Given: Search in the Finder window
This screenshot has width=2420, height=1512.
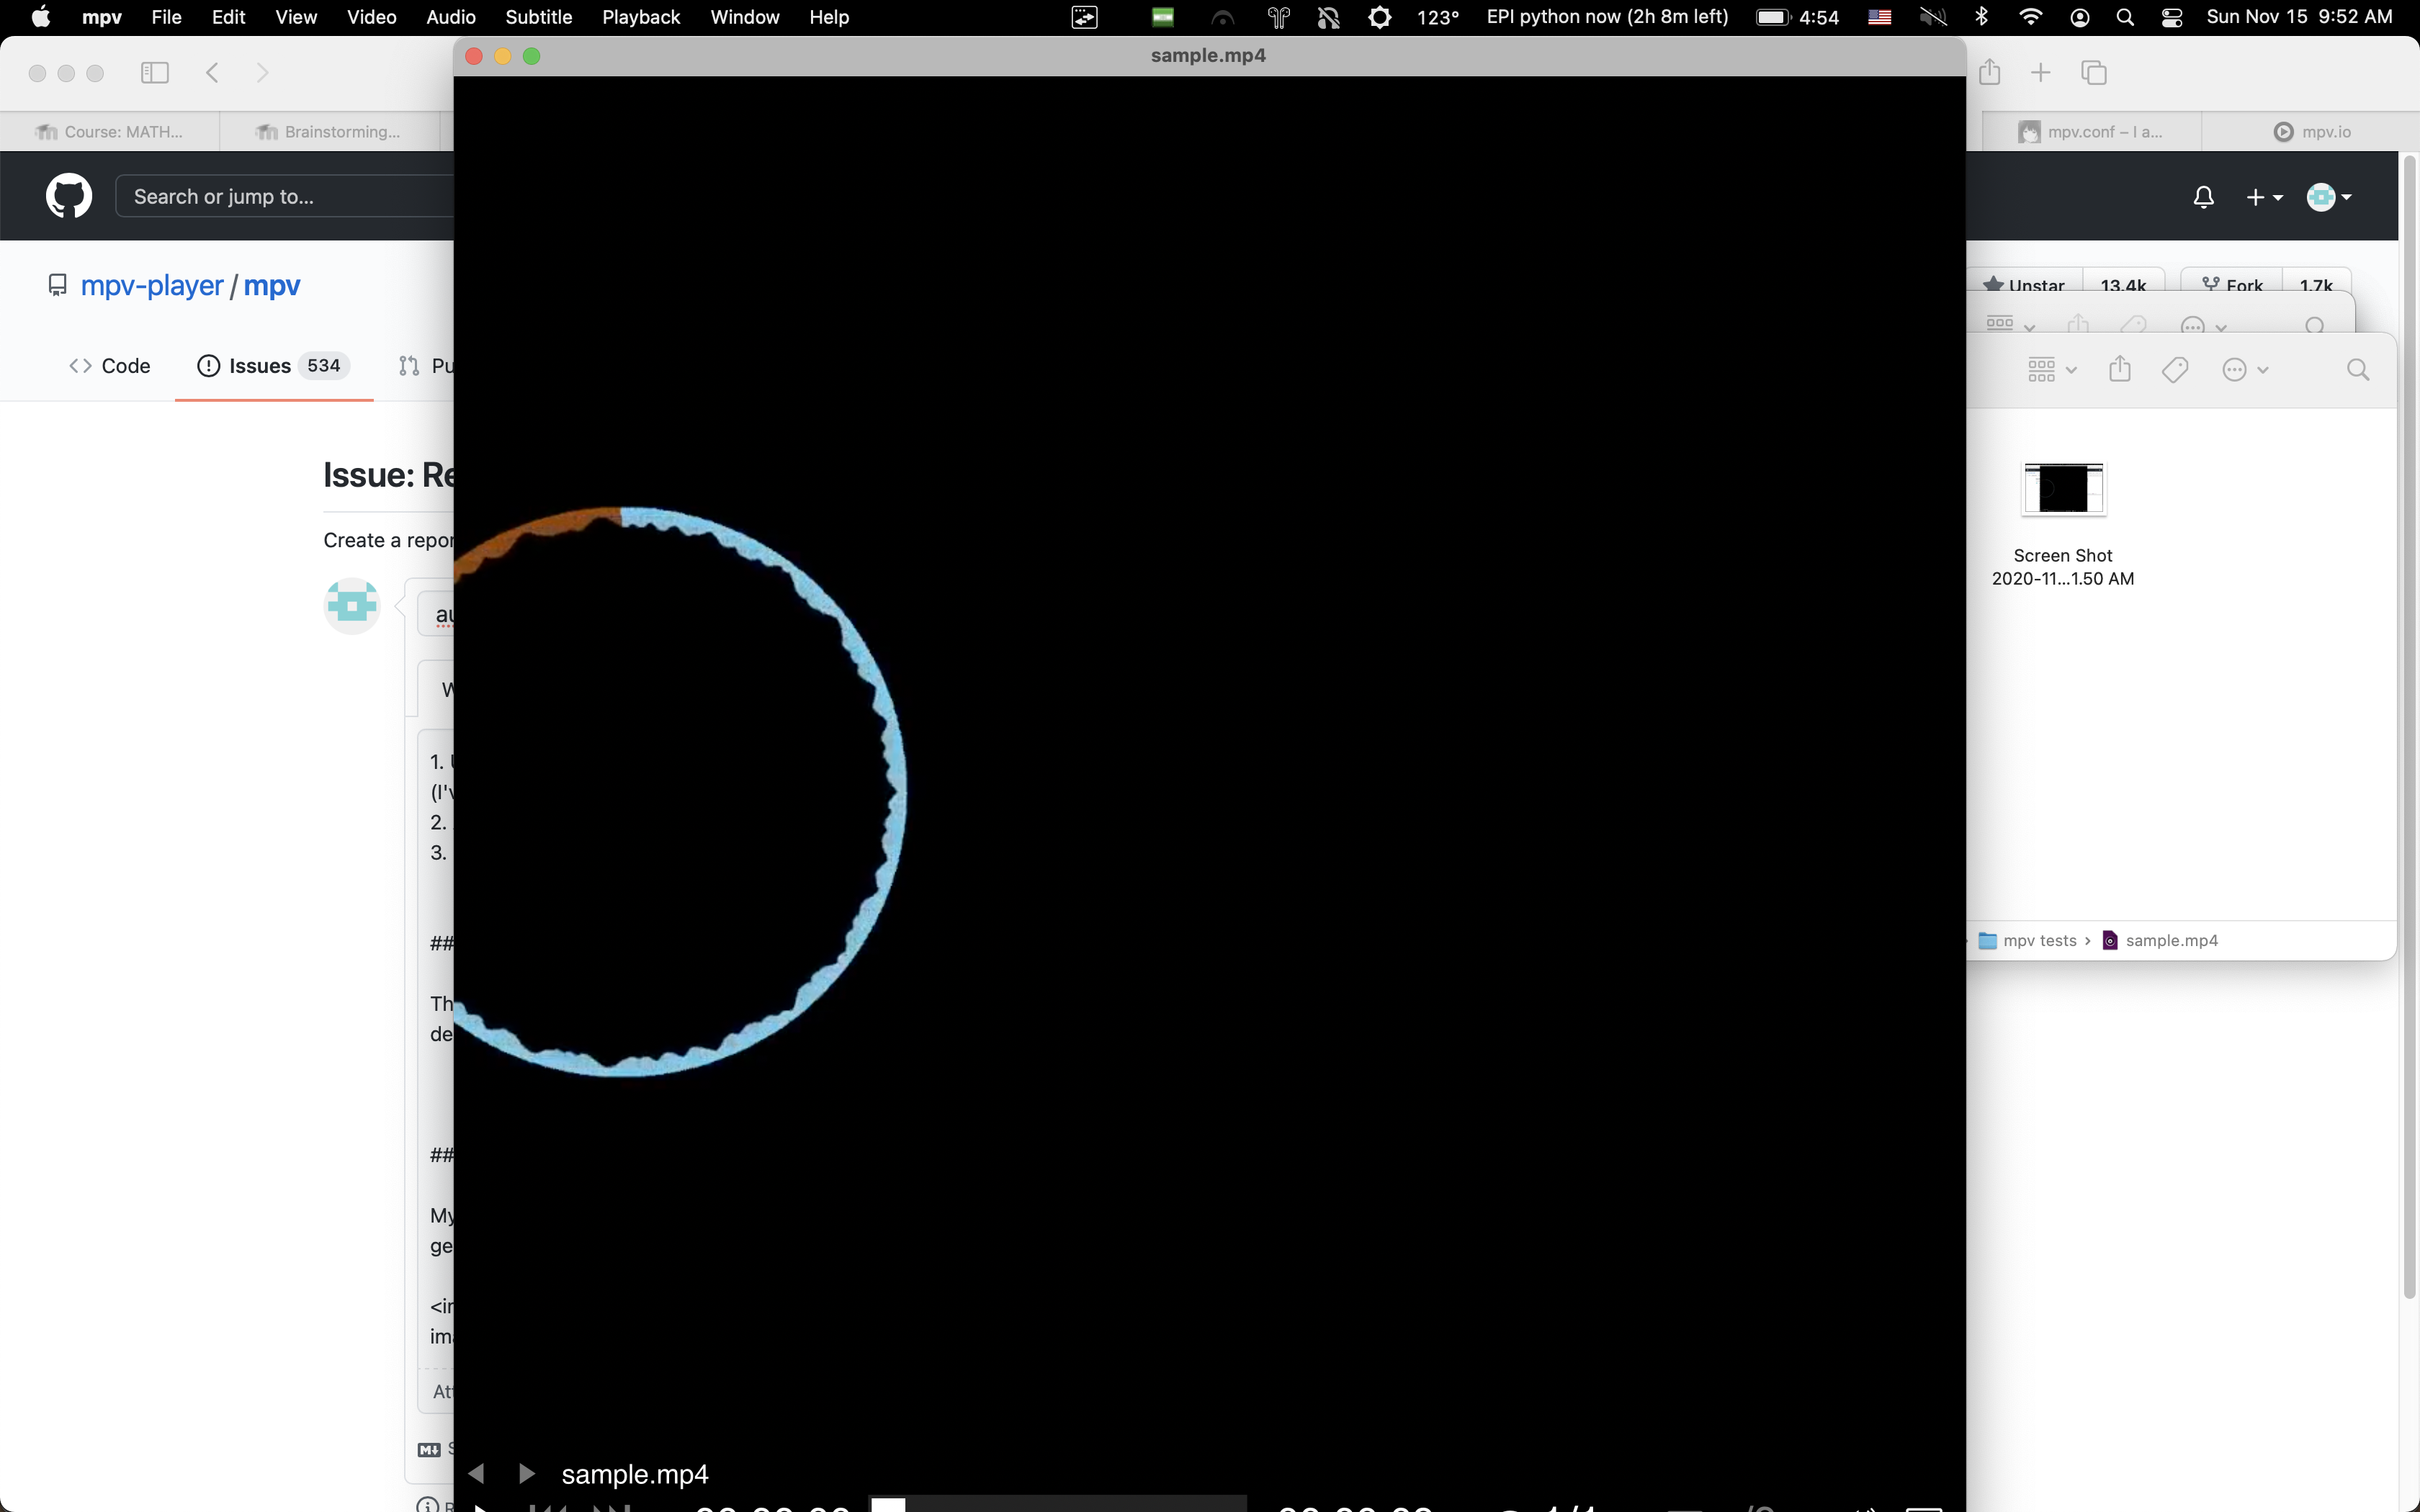Looking at the screenshot, I should 2358,370.
